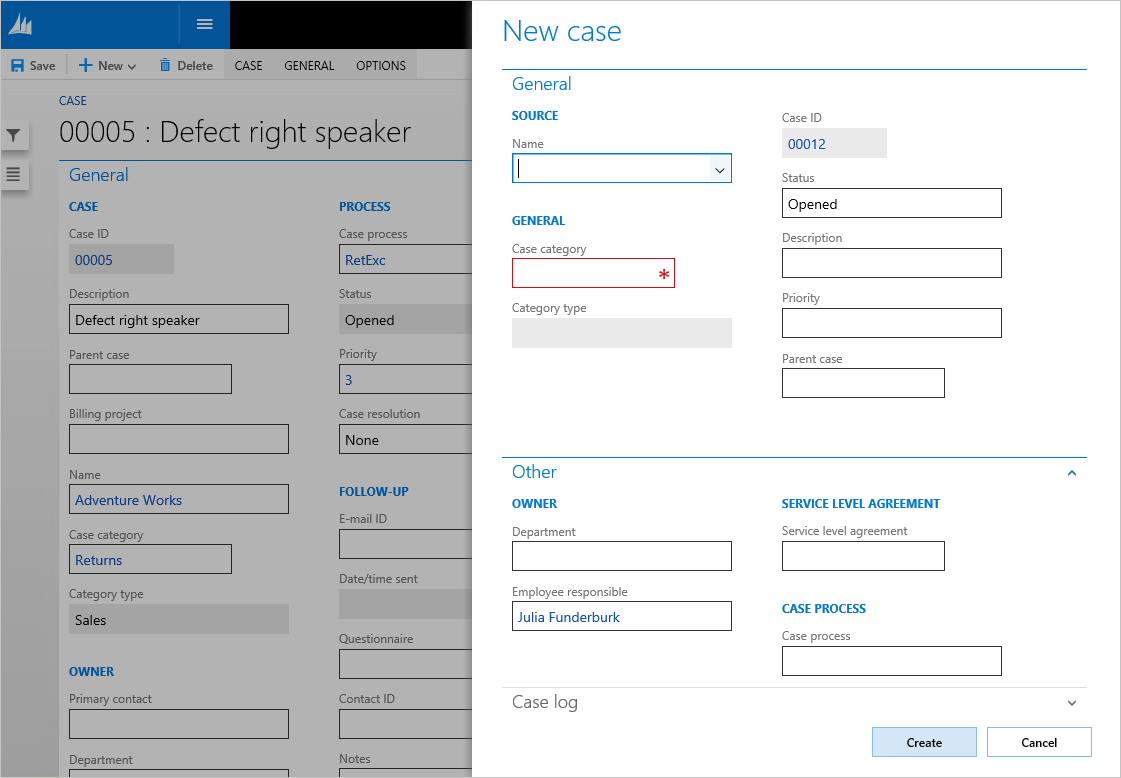The image size is (1121, 778).
Task: Click the Priority 3 field
Action: [405, 379]
